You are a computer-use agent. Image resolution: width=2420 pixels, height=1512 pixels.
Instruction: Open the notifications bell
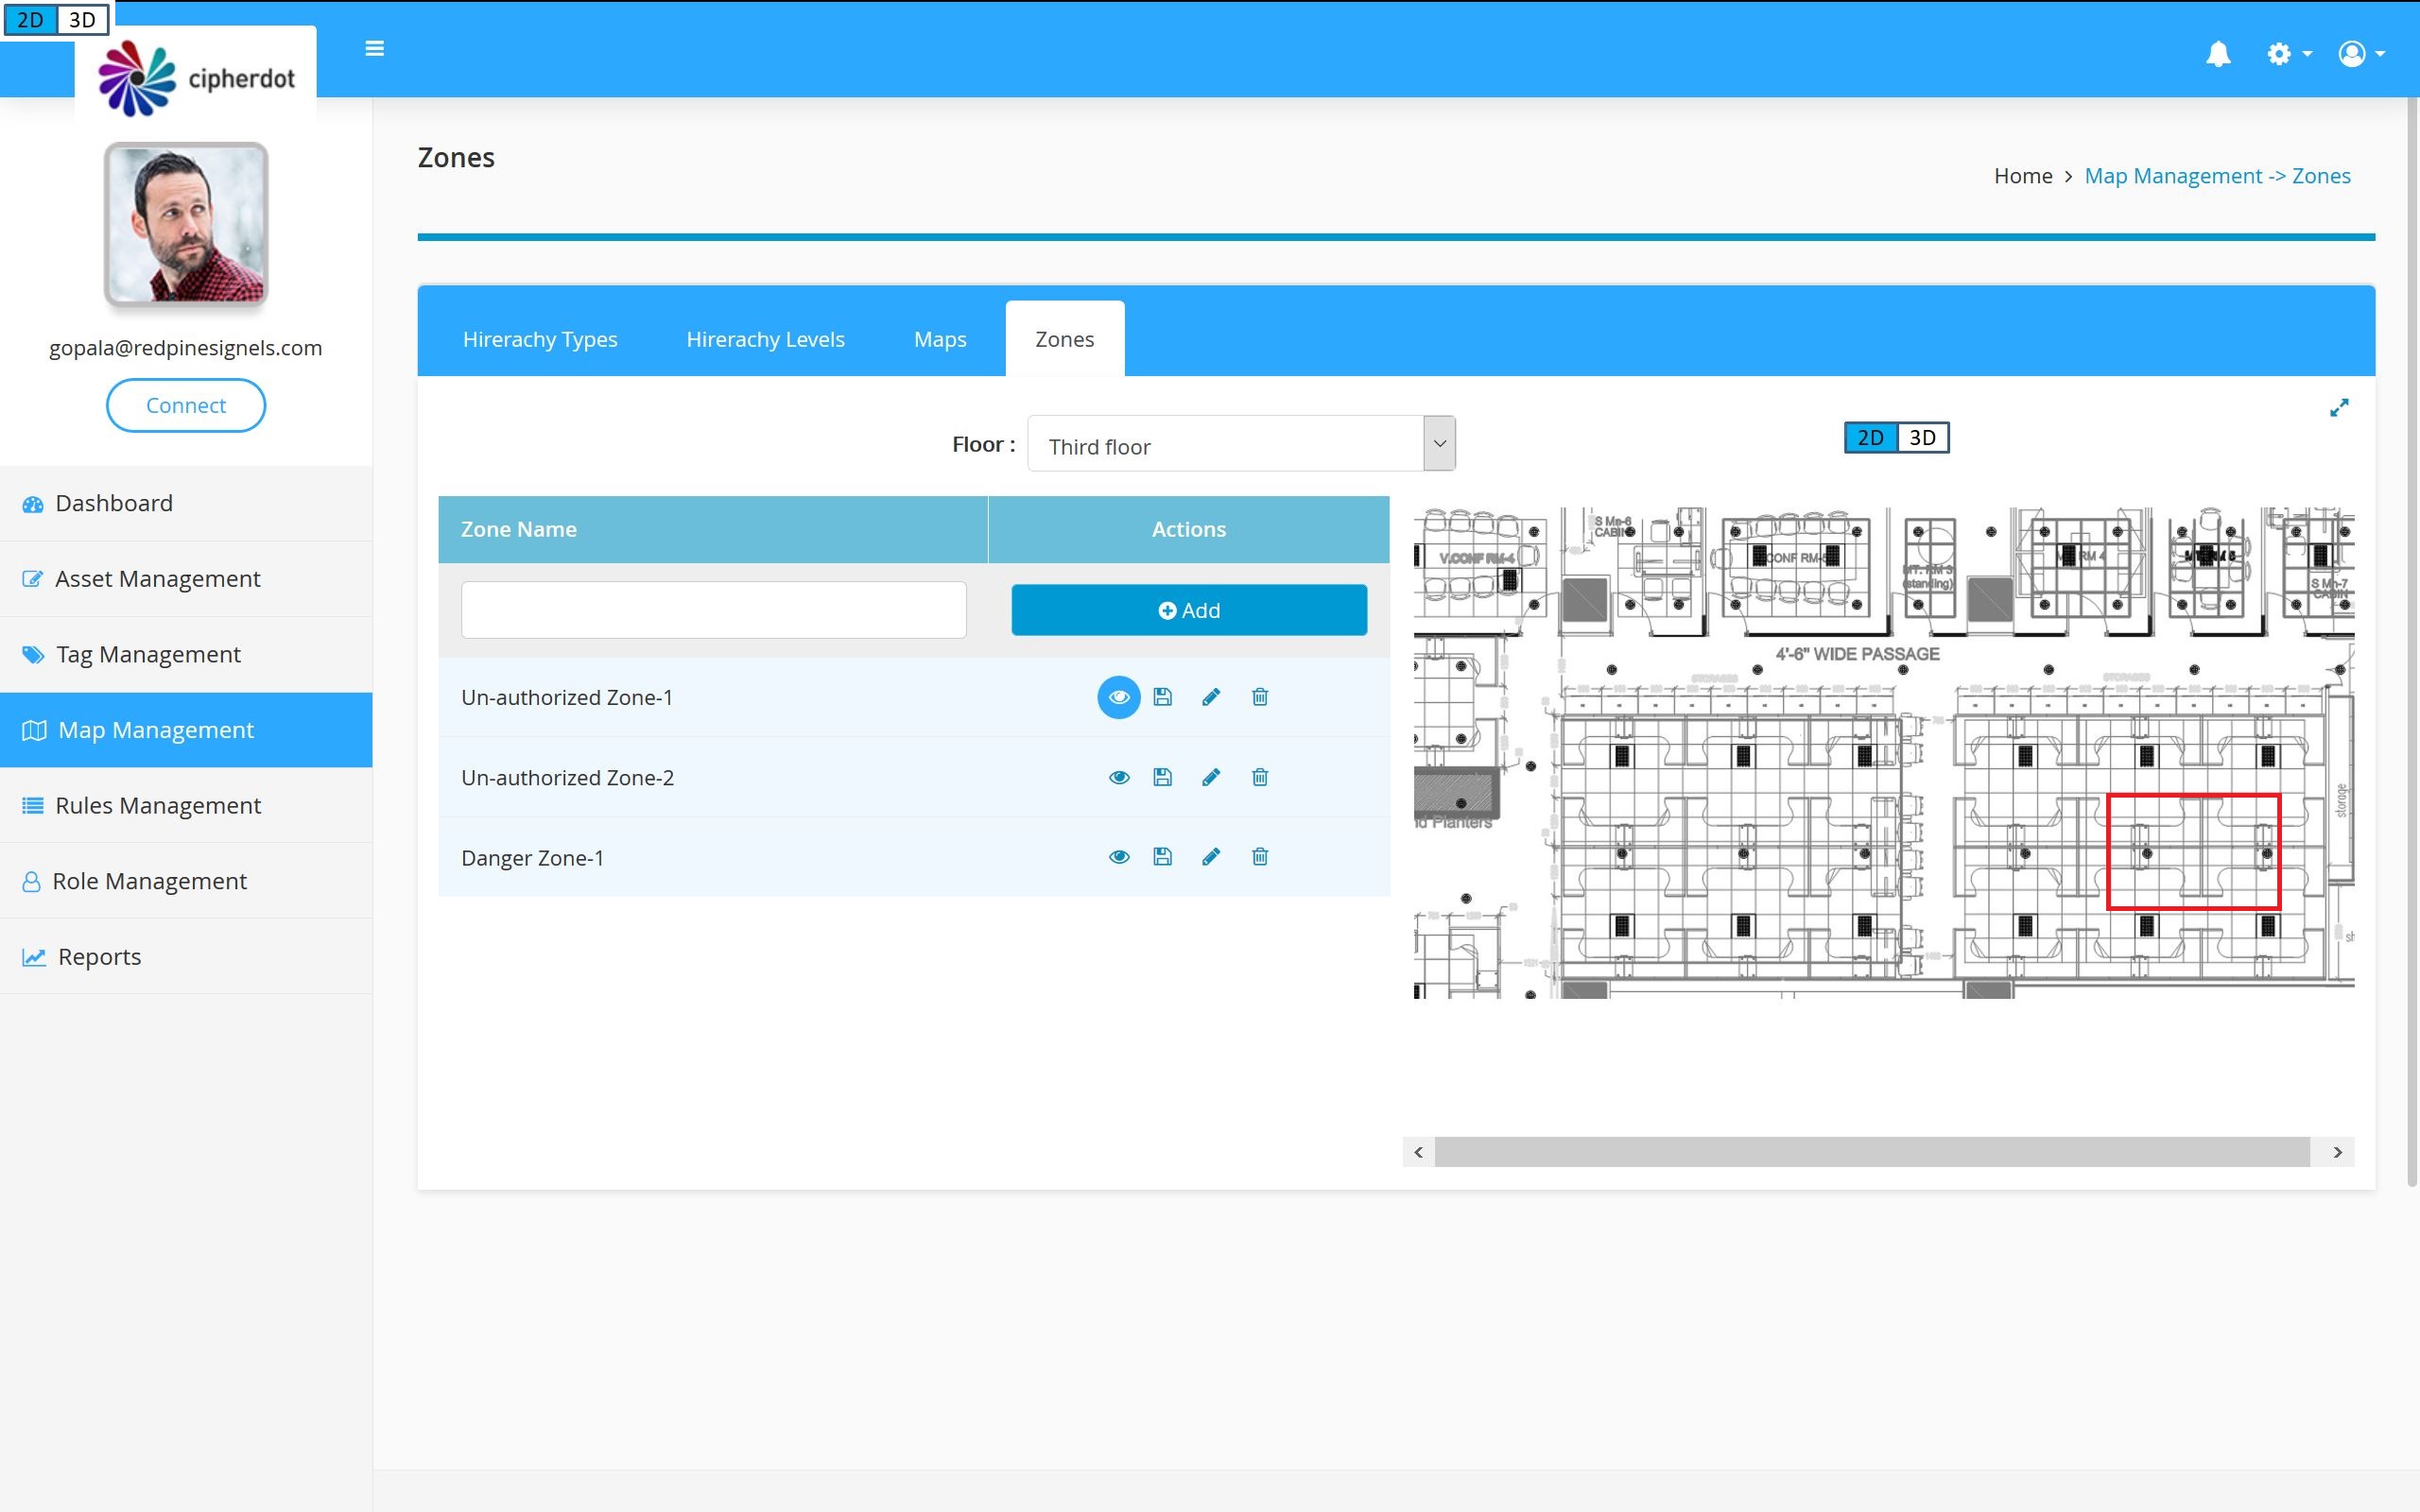coord(2218,54)
